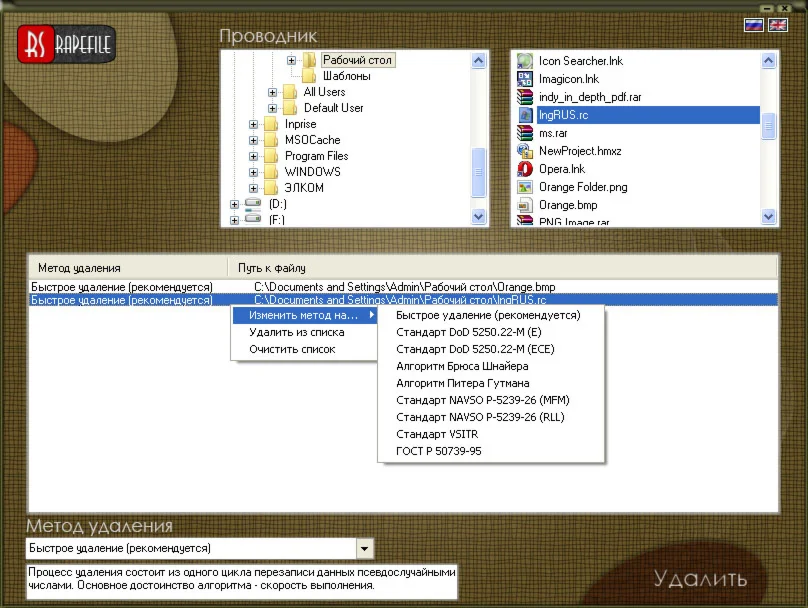The image size is (808, 608).
Task: Click the WINDOWS folder icon
Action: (271, 172)
